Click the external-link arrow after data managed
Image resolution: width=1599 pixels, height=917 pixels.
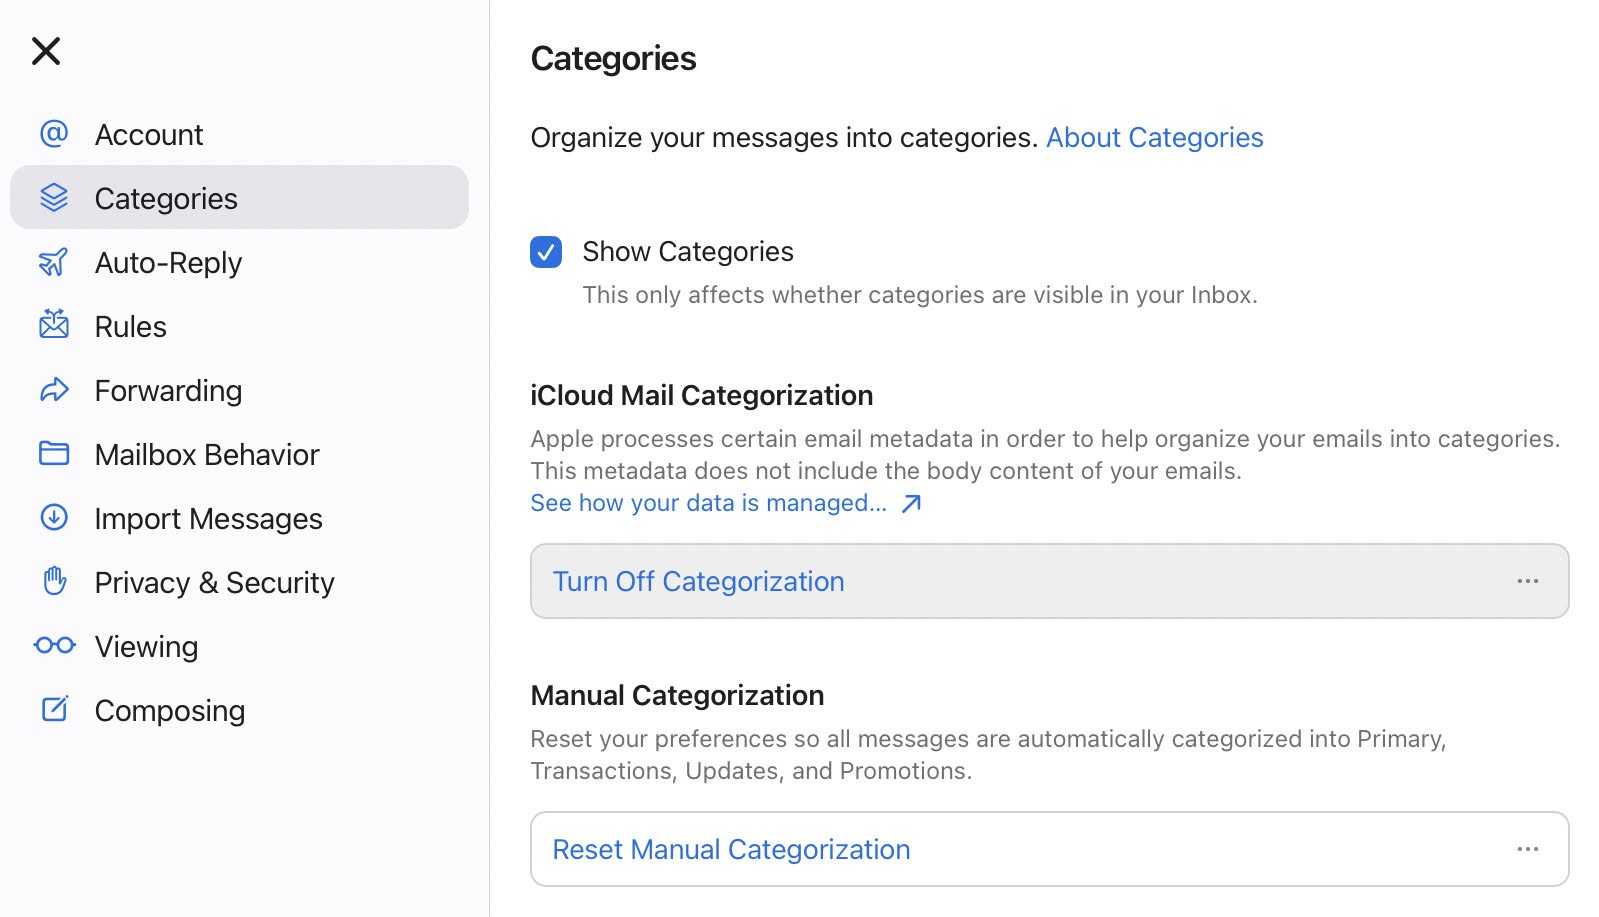pyautogui.click(x=911, y=504)
